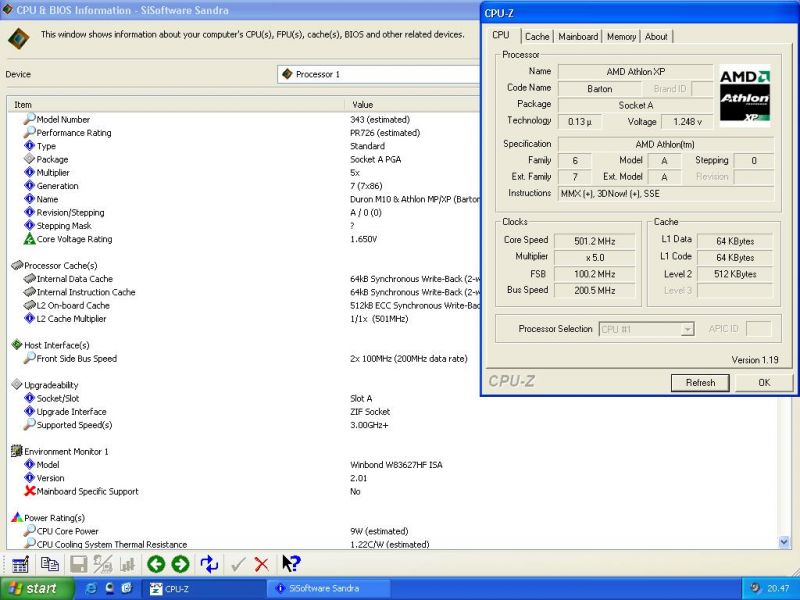Screen dimensions: 800x600
Task: Go back with the green left arrow
Action: point(156,564)
